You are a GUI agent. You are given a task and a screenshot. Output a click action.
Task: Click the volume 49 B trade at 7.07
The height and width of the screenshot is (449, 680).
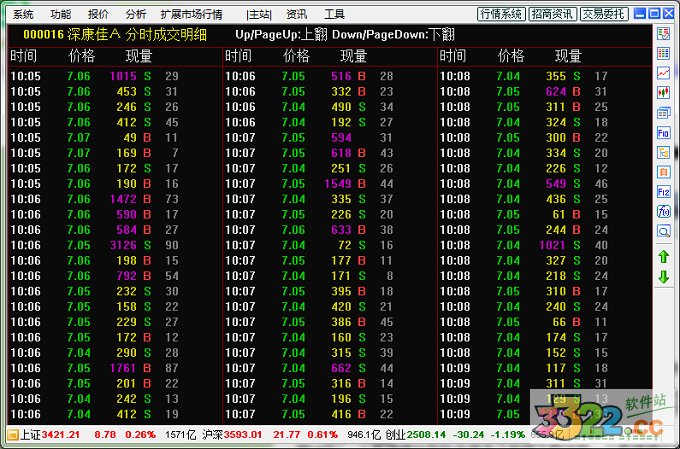tap(115, 138)
